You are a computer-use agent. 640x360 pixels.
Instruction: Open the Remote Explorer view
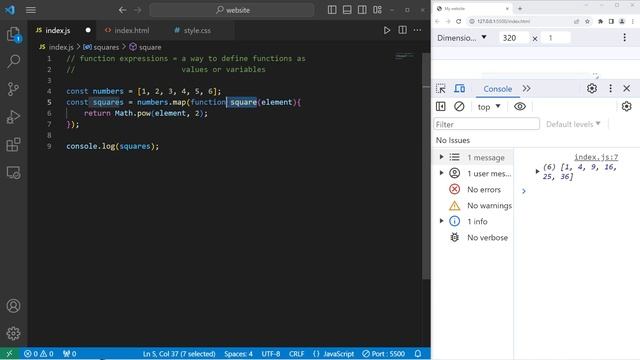tap(13, 172)
